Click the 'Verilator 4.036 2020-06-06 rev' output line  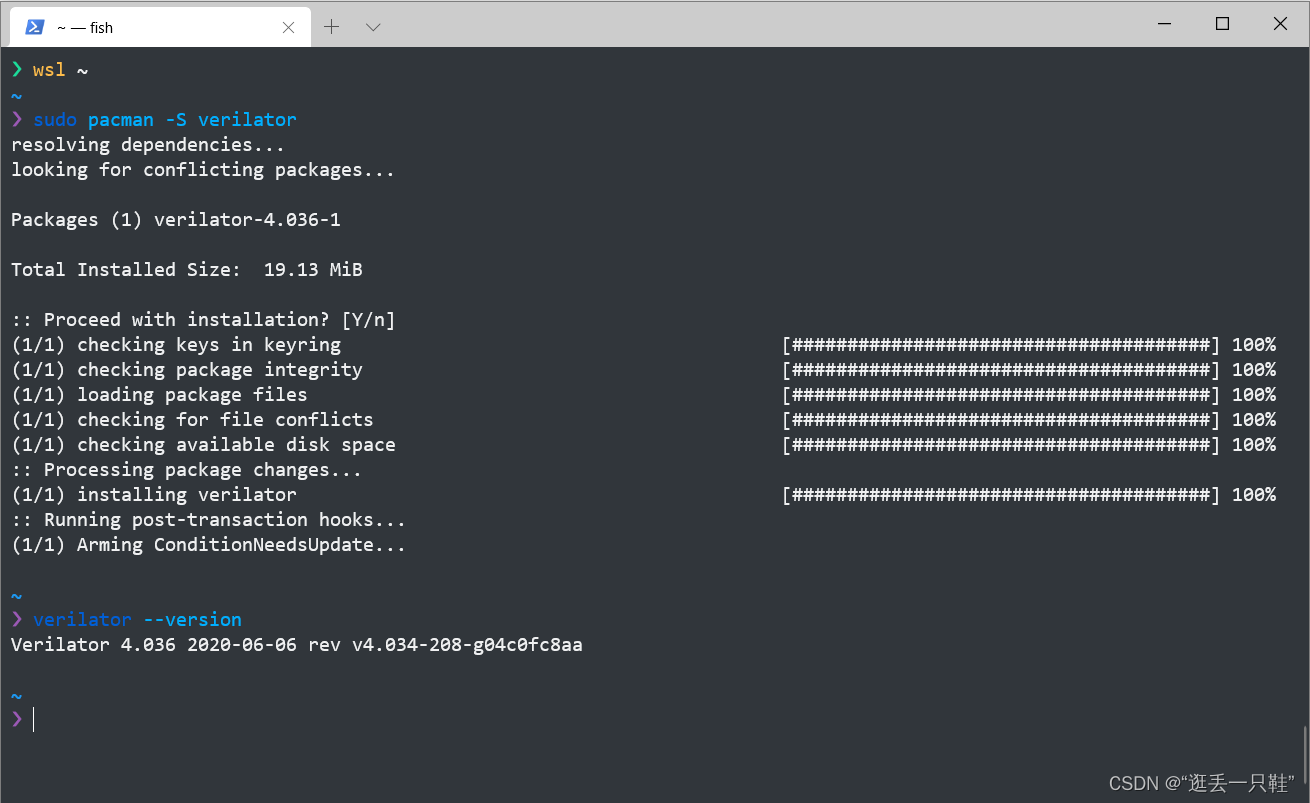tap(297, 645)
